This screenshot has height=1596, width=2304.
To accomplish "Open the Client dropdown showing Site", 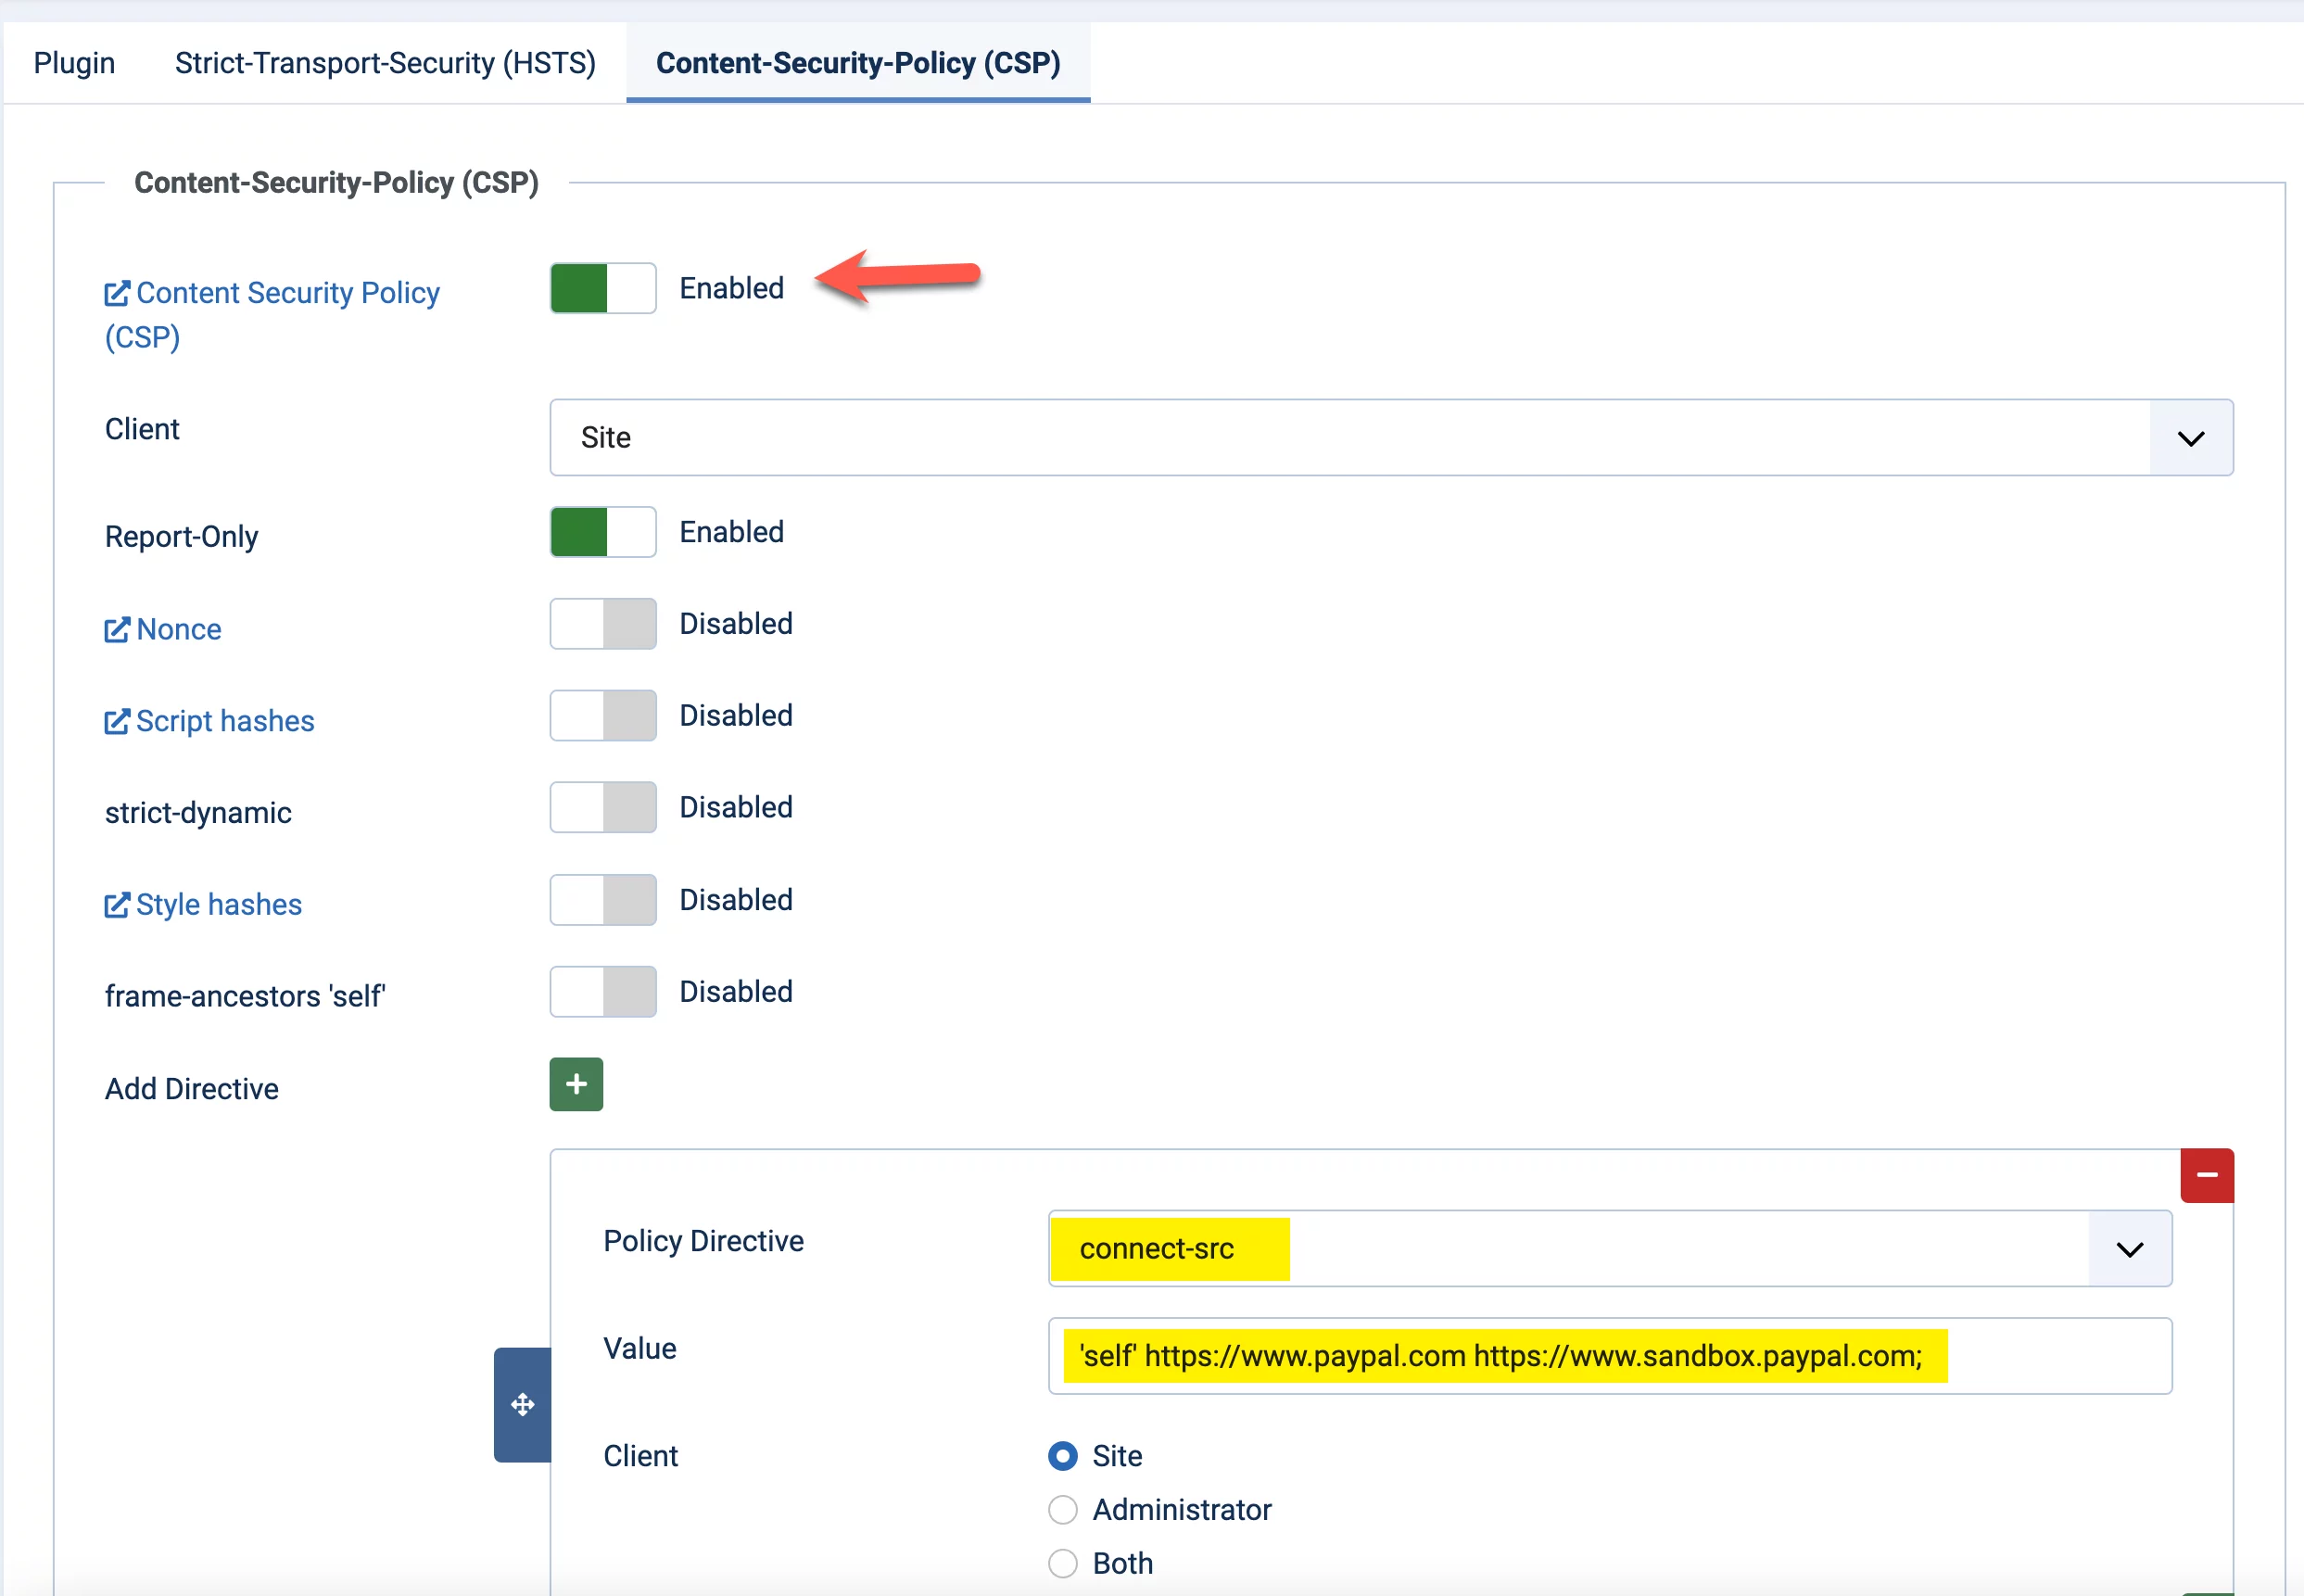I will (x=1390, y=438).
